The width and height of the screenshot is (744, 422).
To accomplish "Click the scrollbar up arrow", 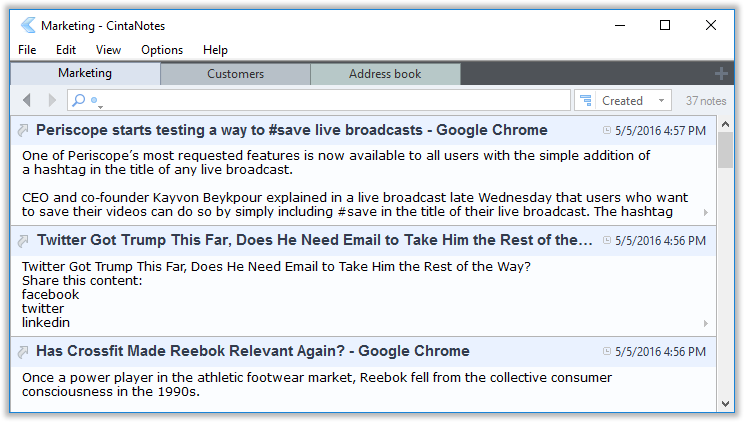I will coord(725,124).
